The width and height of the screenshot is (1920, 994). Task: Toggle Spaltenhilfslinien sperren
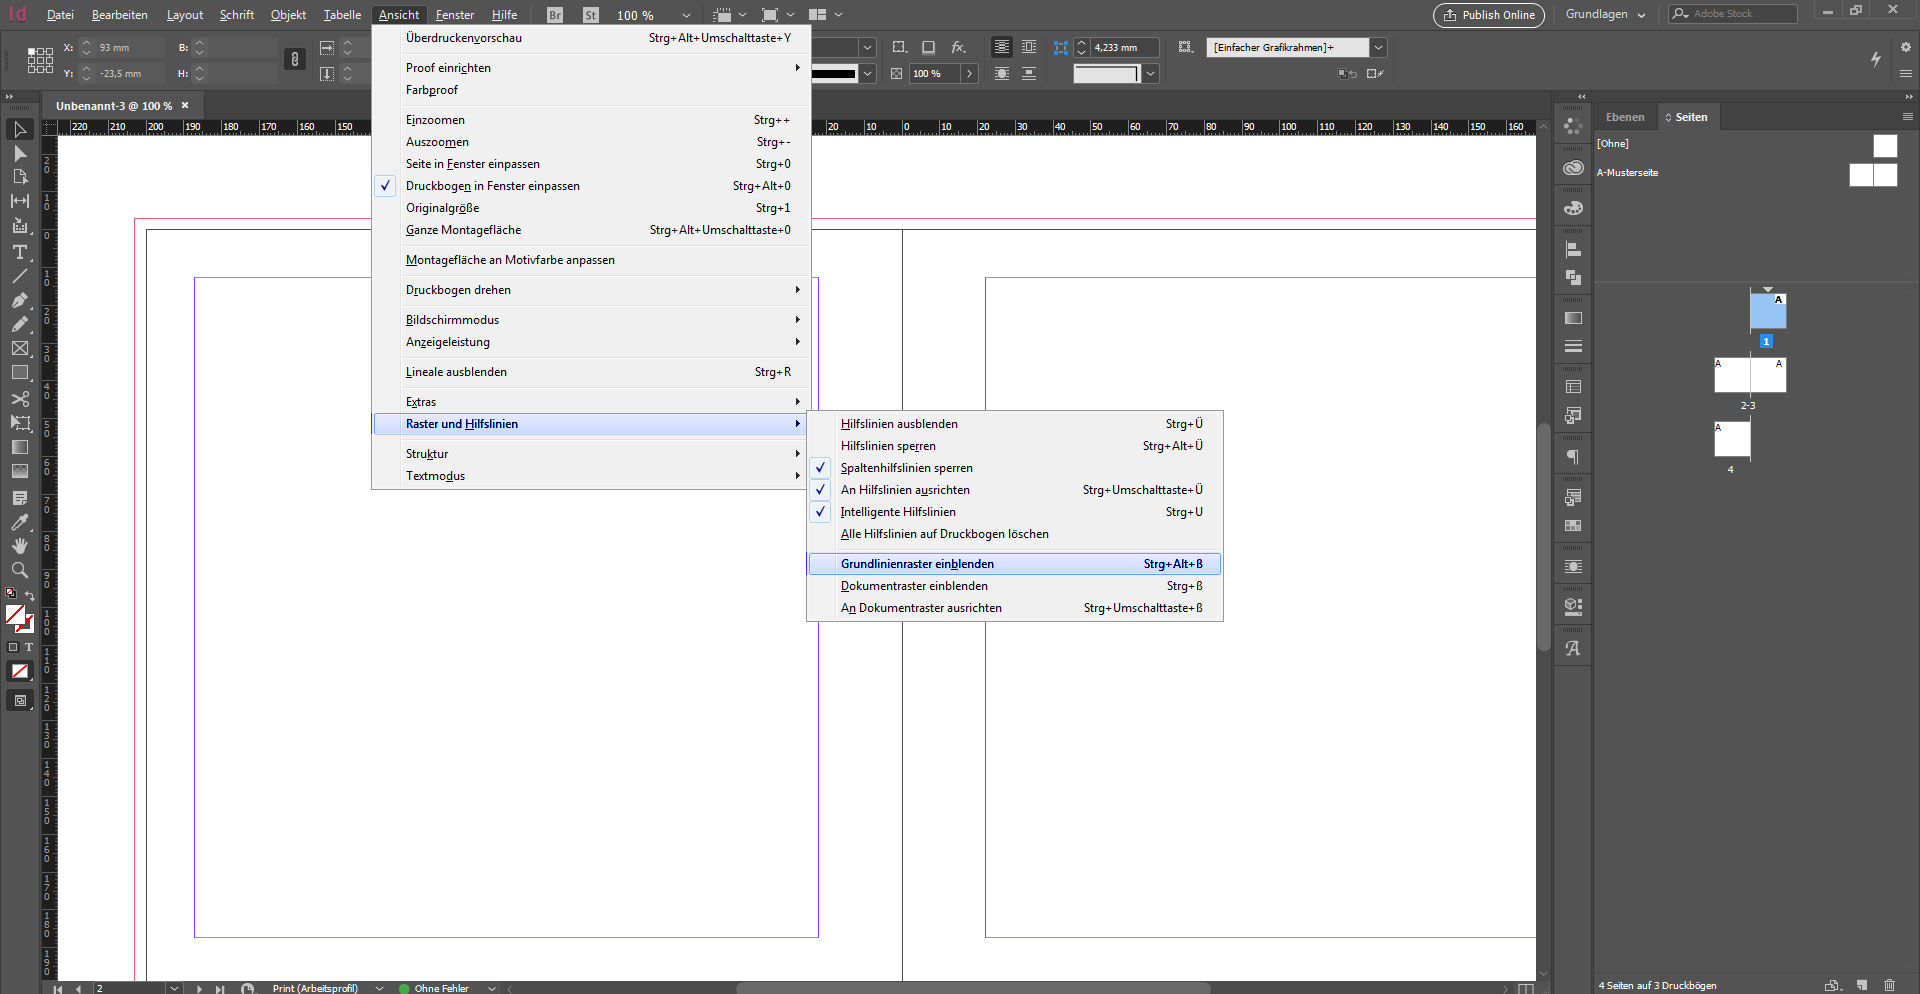coord(906,468)
